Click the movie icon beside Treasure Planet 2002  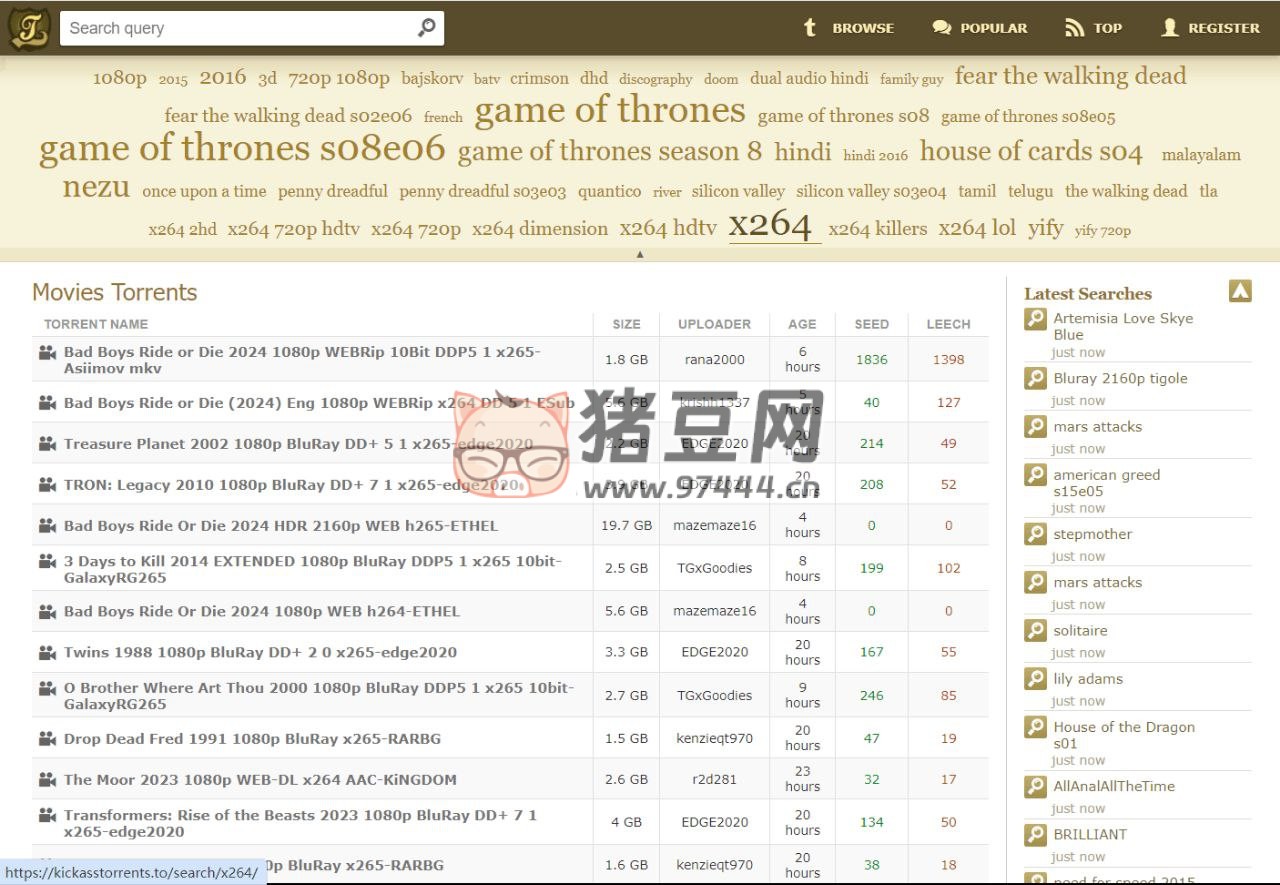click(x=46, y=443)
